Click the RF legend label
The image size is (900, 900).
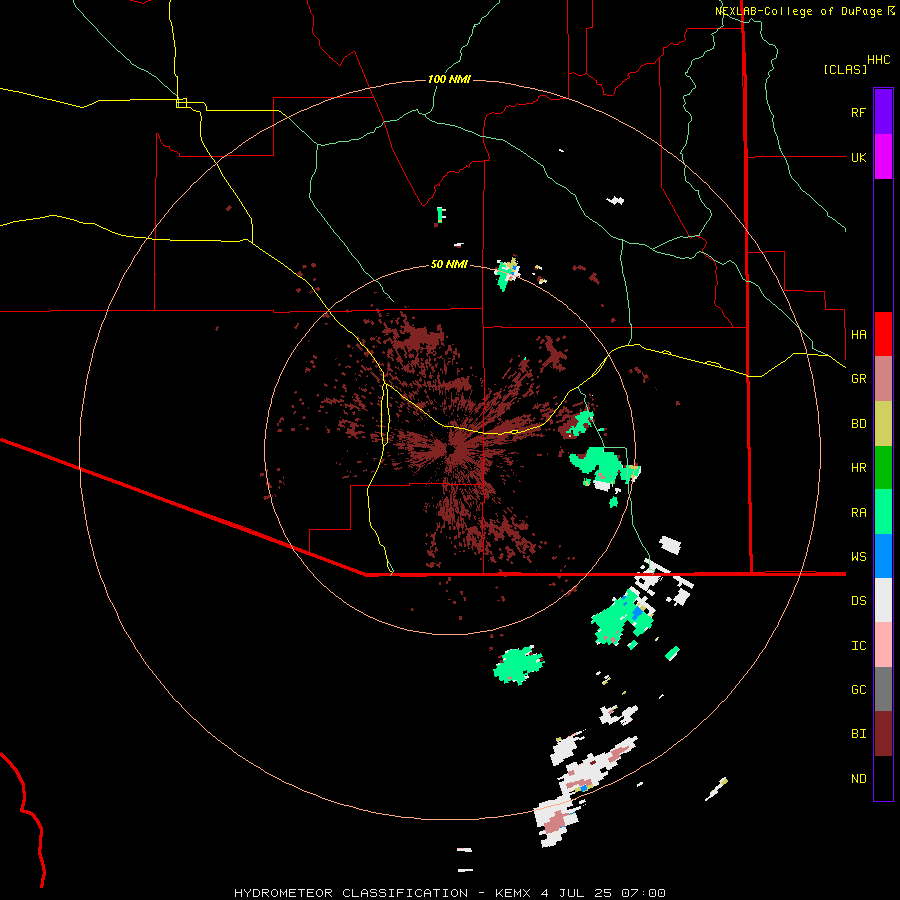tap(858, 112)
